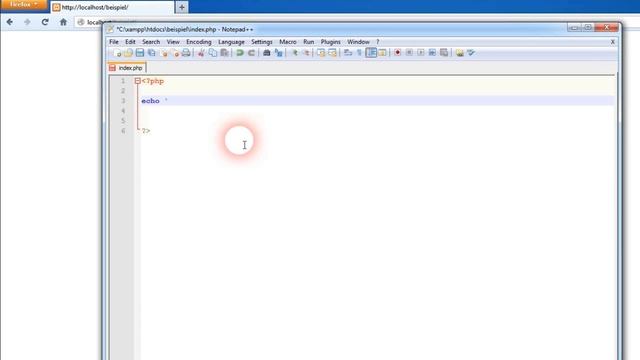Play back the recorded macro
Viewport: 640px width, 360px height.
tap(420, 53)
